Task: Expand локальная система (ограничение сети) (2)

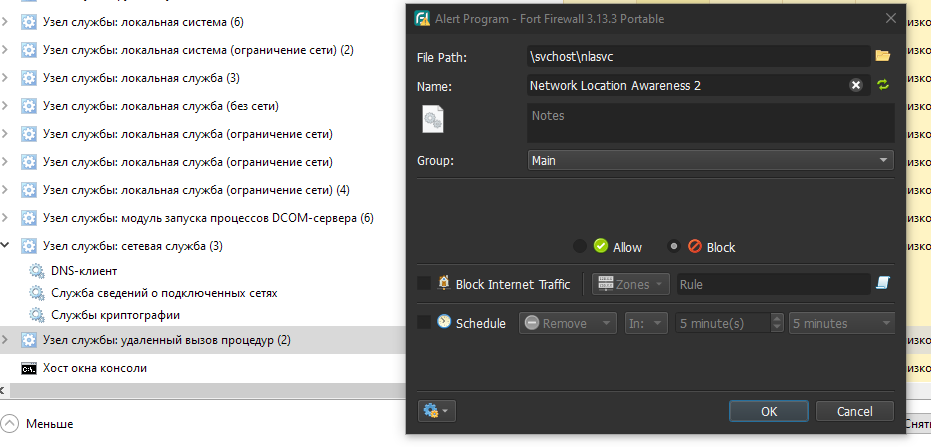Action: pos(5,50)
